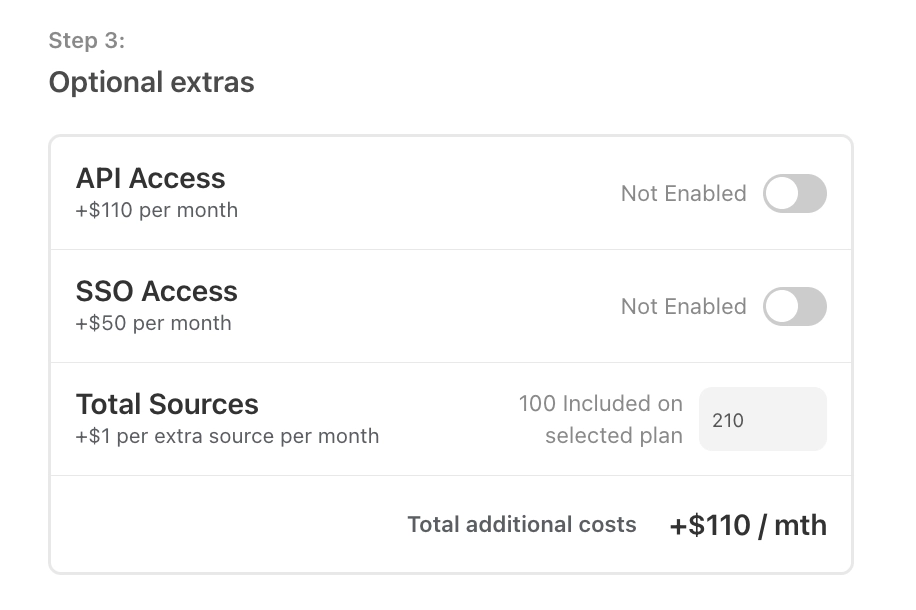This screenshot has height=610, width=916.
Task: Click the "100 Included on selected plan" note
Action: click(x=601, y=419)
